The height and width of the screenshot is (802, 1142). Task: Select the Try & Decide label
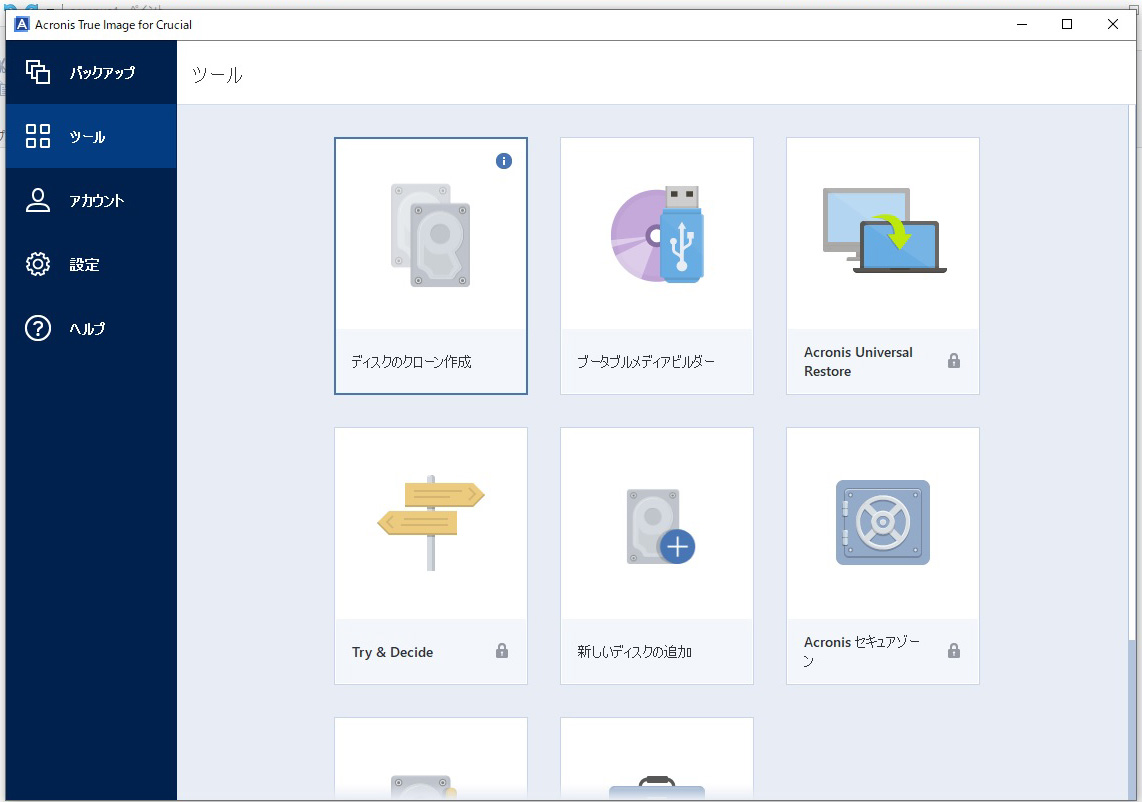(393, 652)
